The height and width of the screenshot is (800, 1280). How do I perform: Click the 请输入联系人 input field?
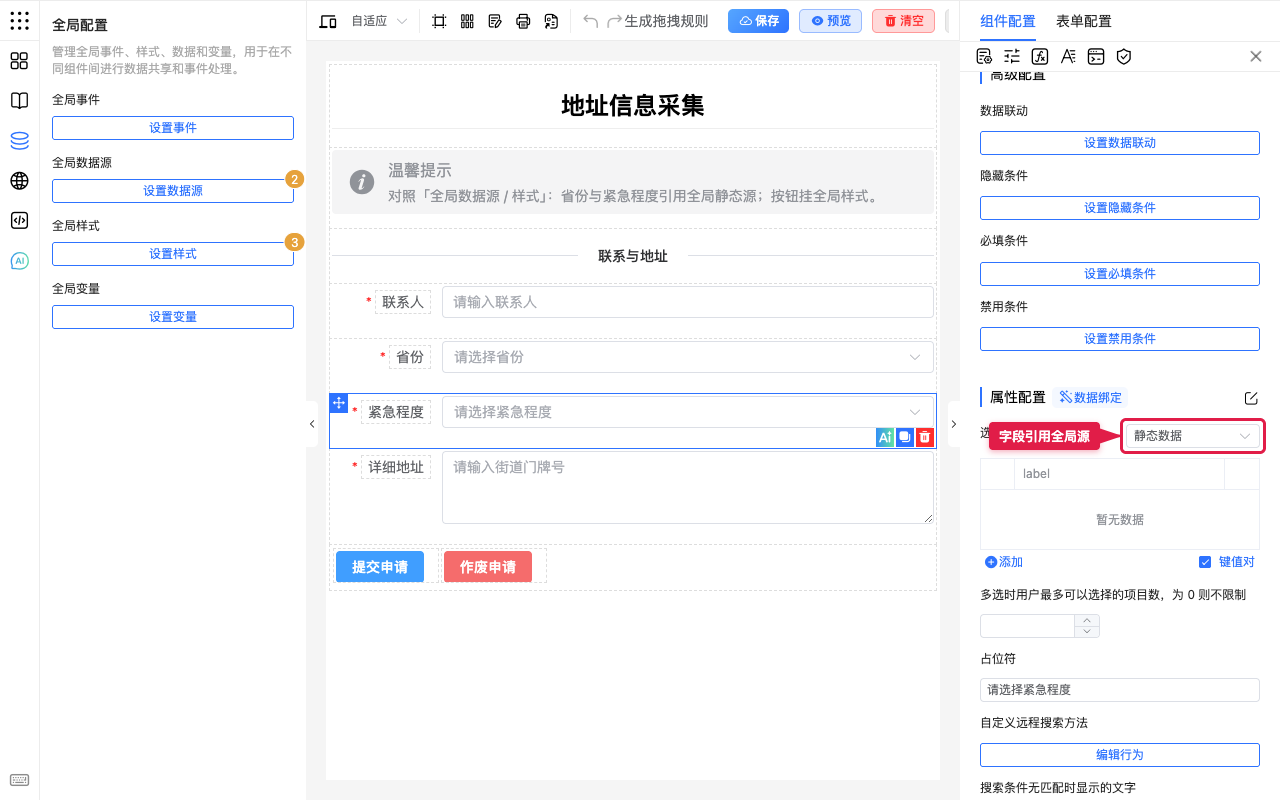tap(688, 302)
